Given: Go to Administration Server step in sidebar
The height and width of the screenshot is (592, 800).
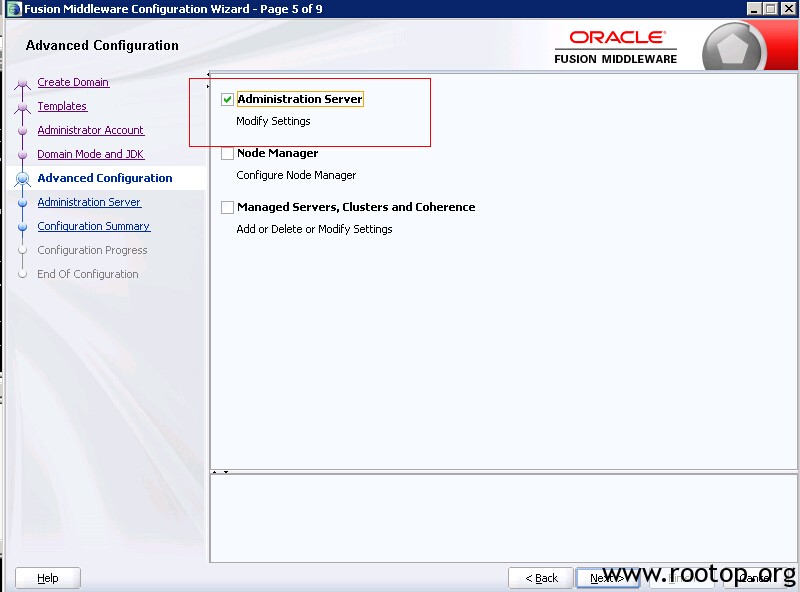Looking at the screenshot, I should tap(89, 202).
